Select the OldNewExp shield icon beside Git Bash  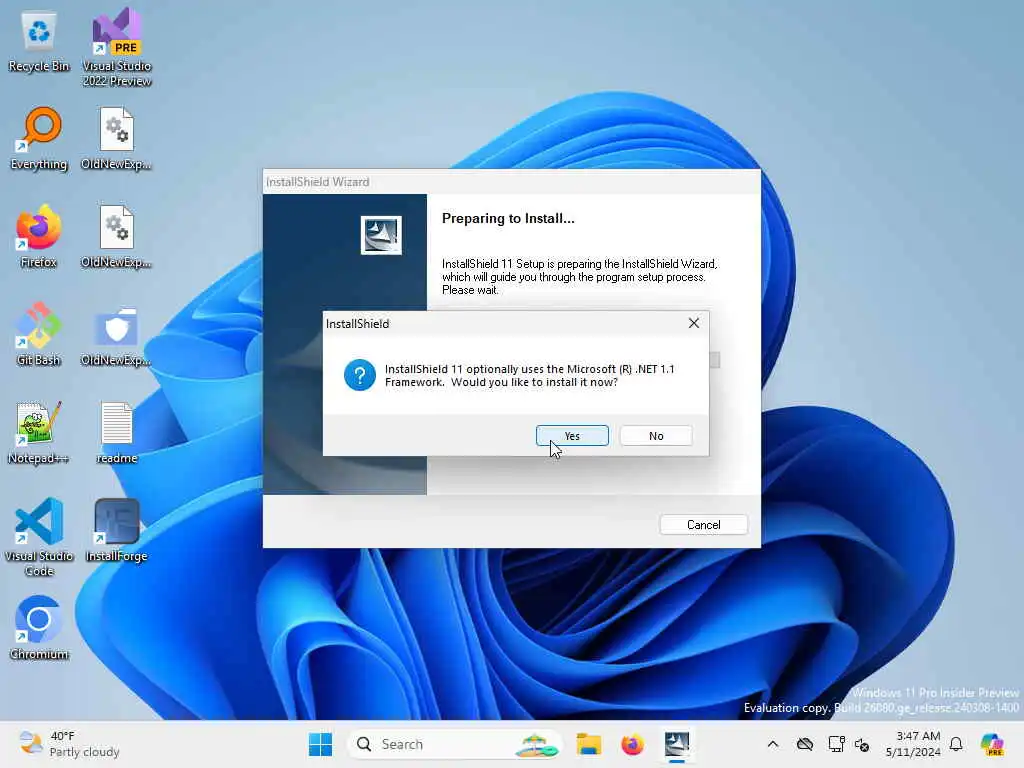pyautogui.click(x=117, y=334)
